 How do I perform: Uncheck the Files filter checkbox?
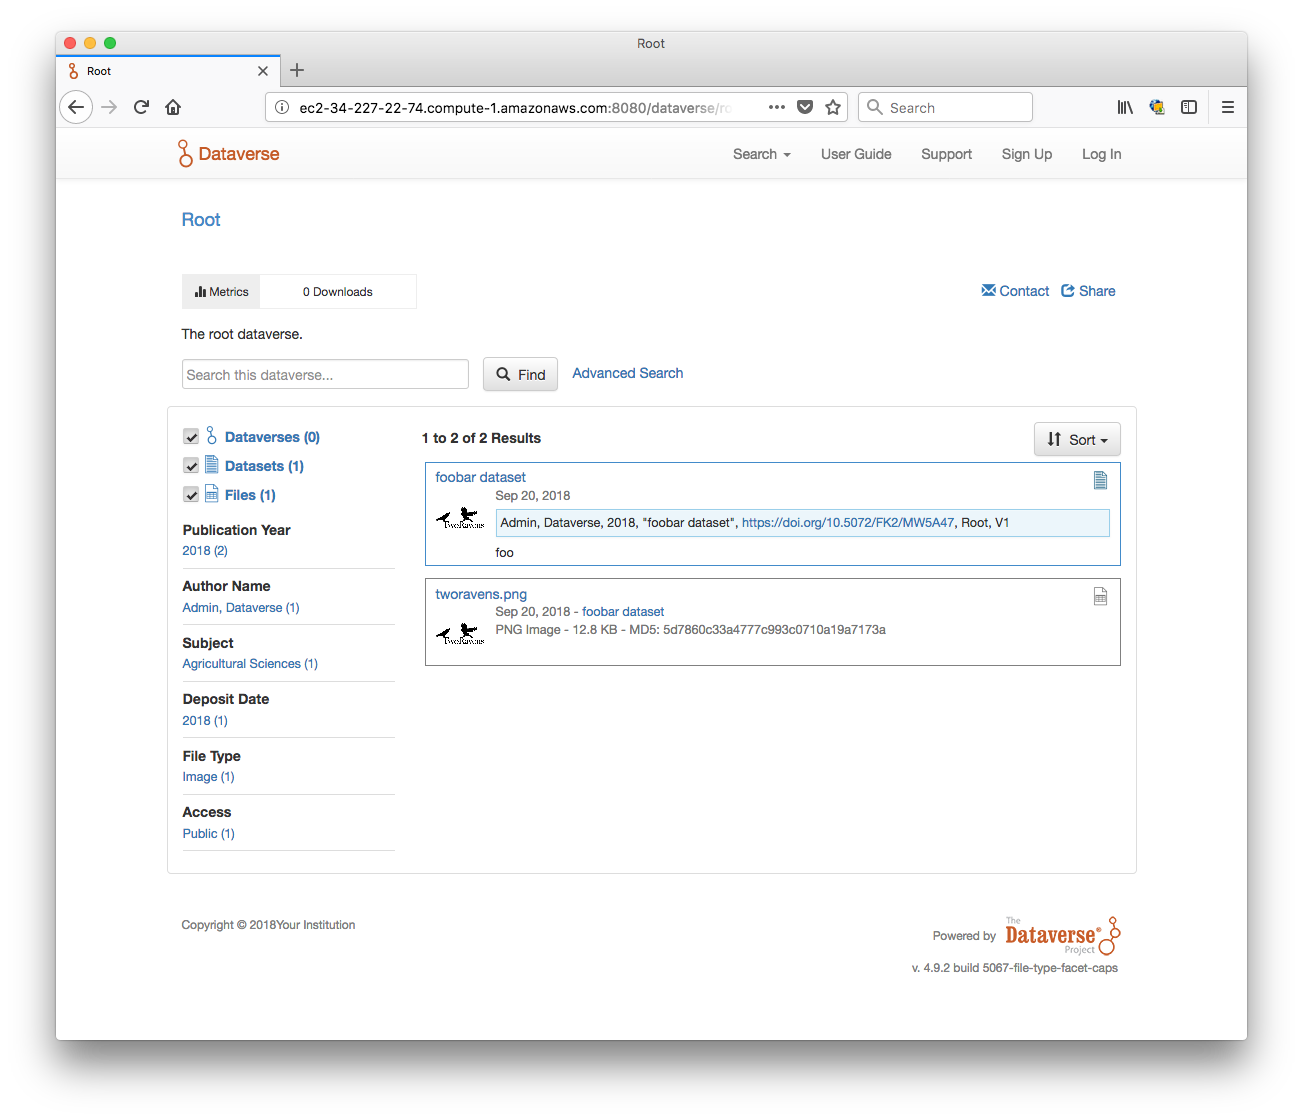pyautogui.click(x=191, y=495)
